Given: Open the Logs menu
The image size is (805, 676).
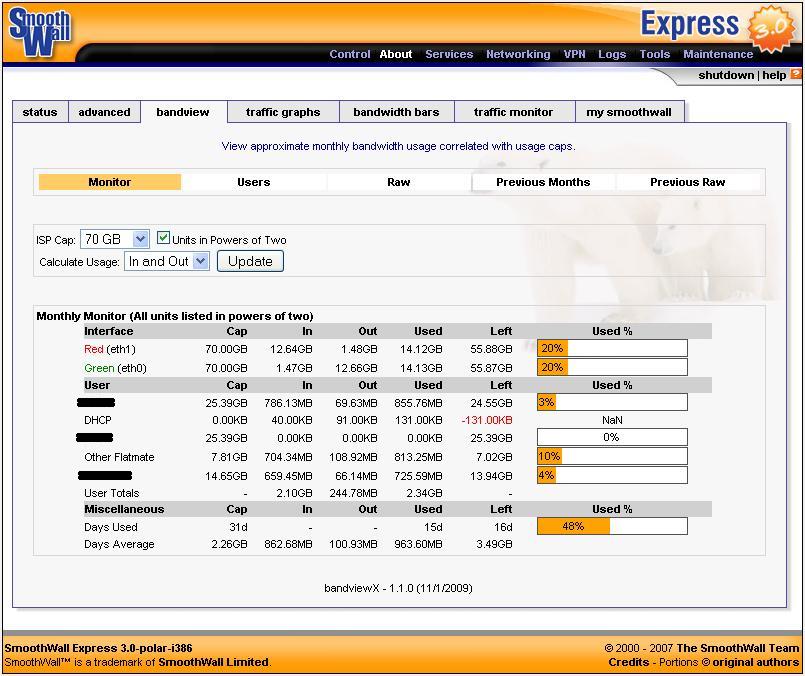Looking at the screenshot, I should [x=612, y=54].
